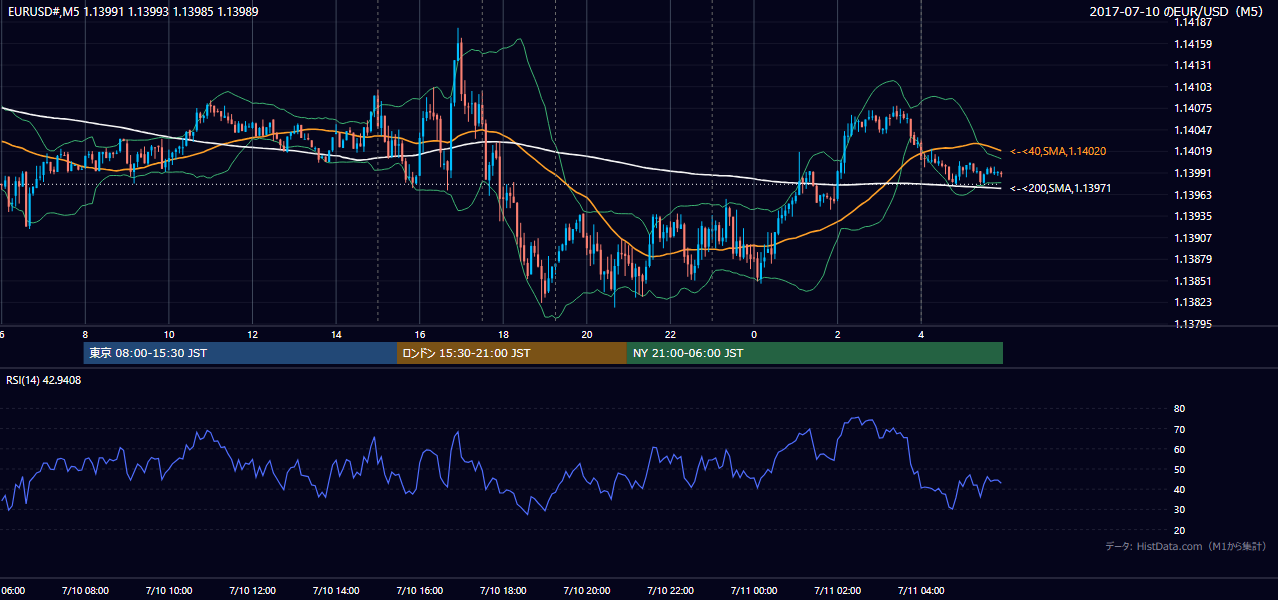
Task: Click price level 1.13963 on the axis
Action: pyautogui.click(x=1192, y=195)
